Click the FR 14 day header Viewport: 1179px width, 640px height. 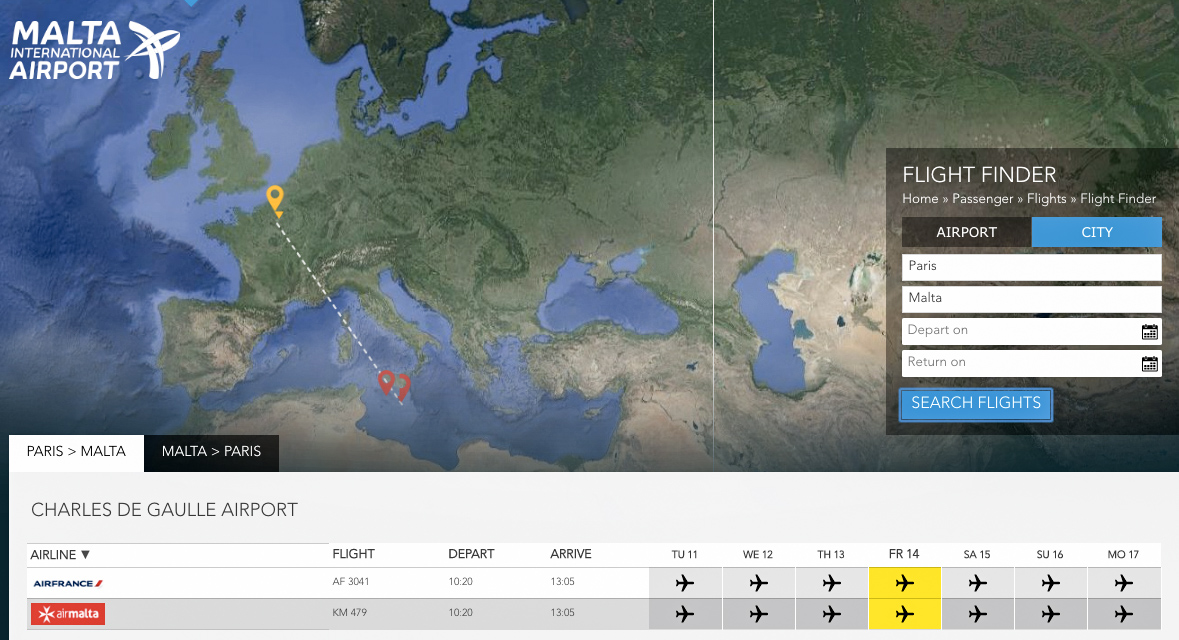[904, 554]
